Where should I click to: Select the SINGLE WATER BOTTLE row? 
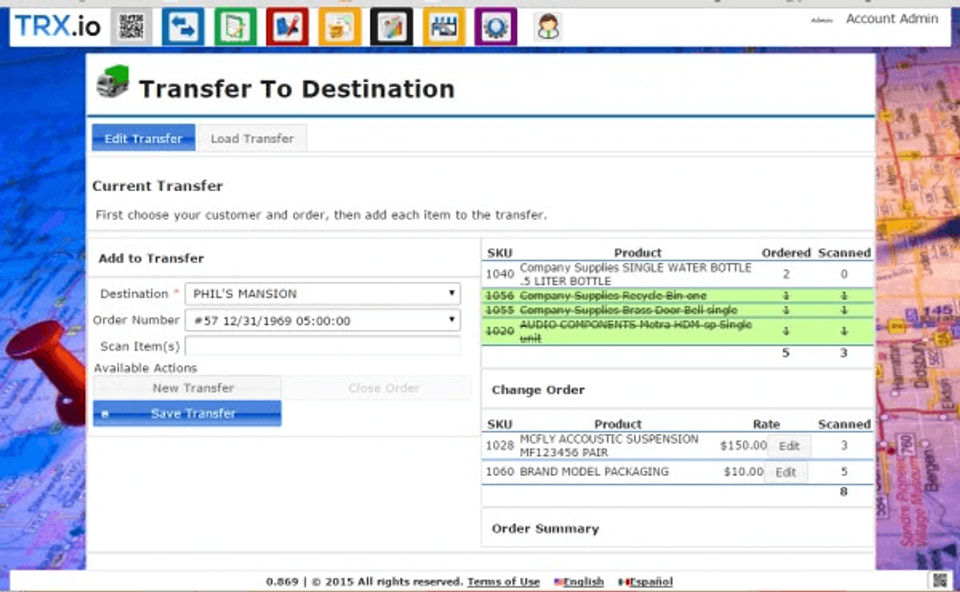pos(677,274)
